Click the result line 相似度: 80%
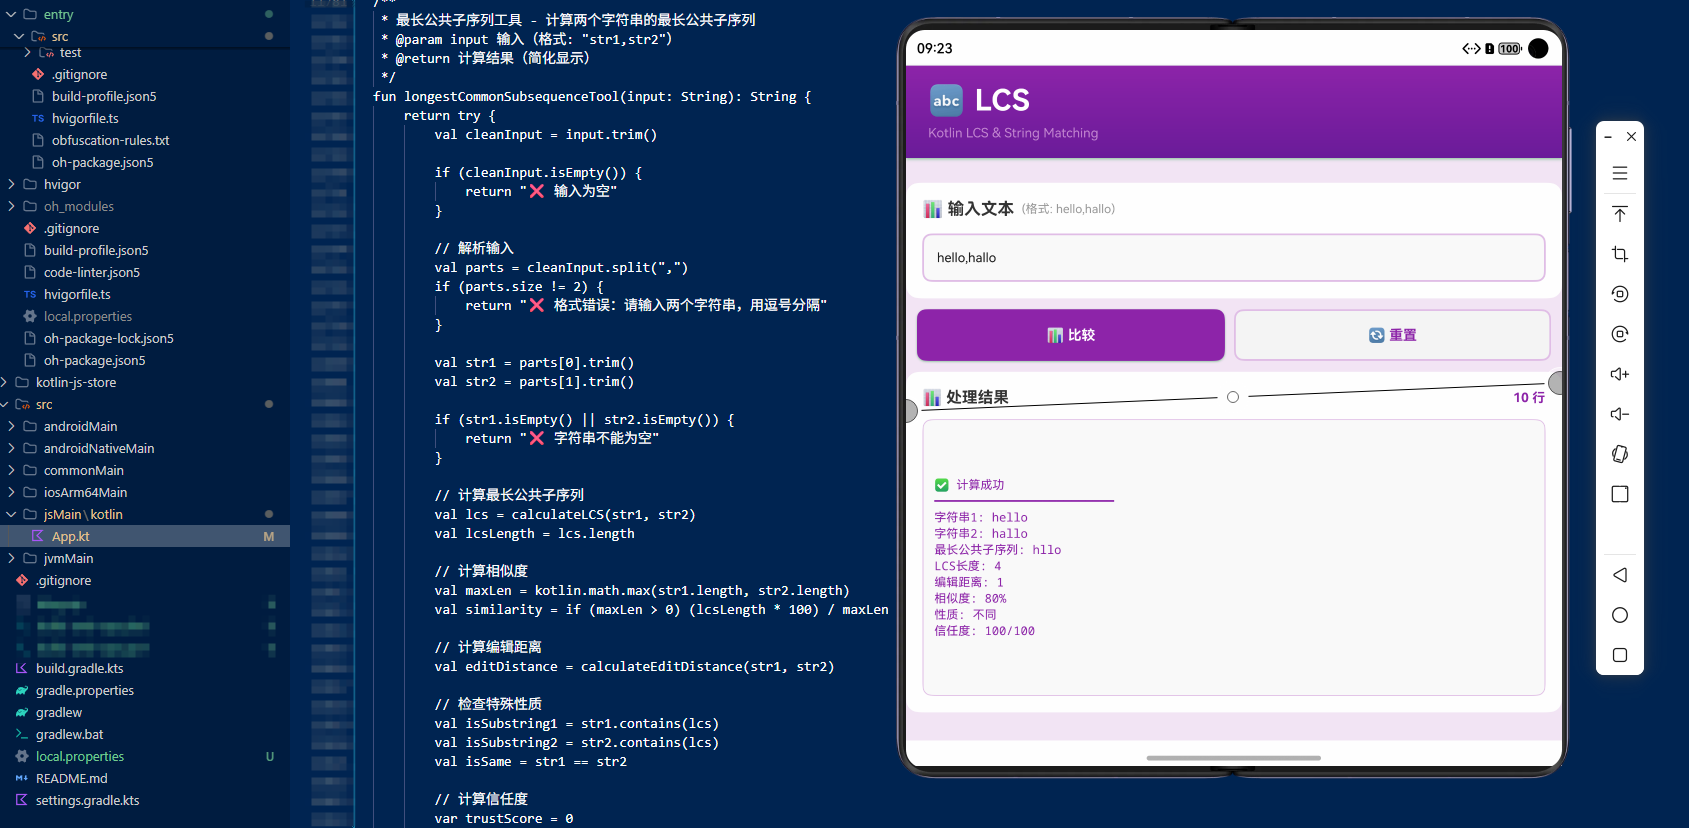The height and width of the screenshot is (828, 1689). tap(970, 598)
